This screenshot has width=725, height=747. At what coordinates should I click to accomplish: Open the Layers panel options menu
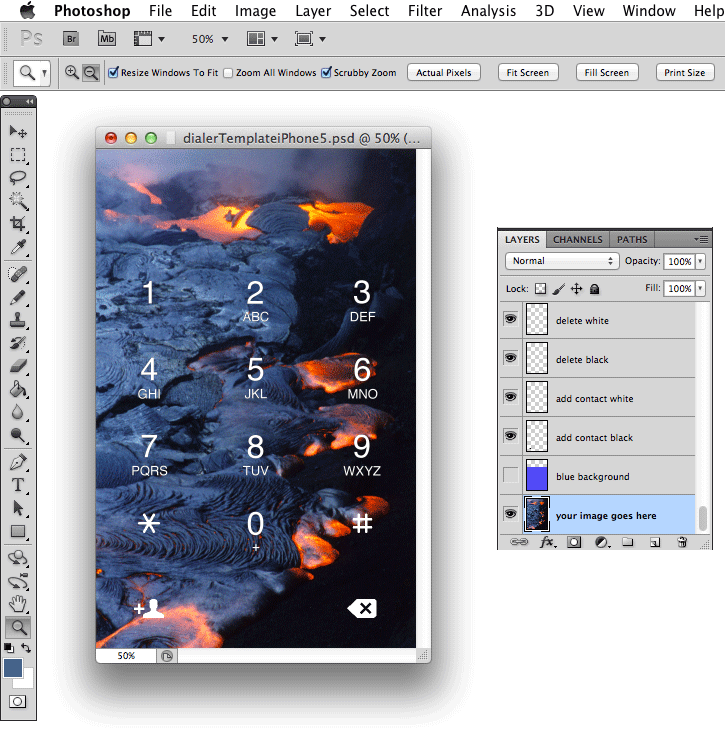point(701,239)
